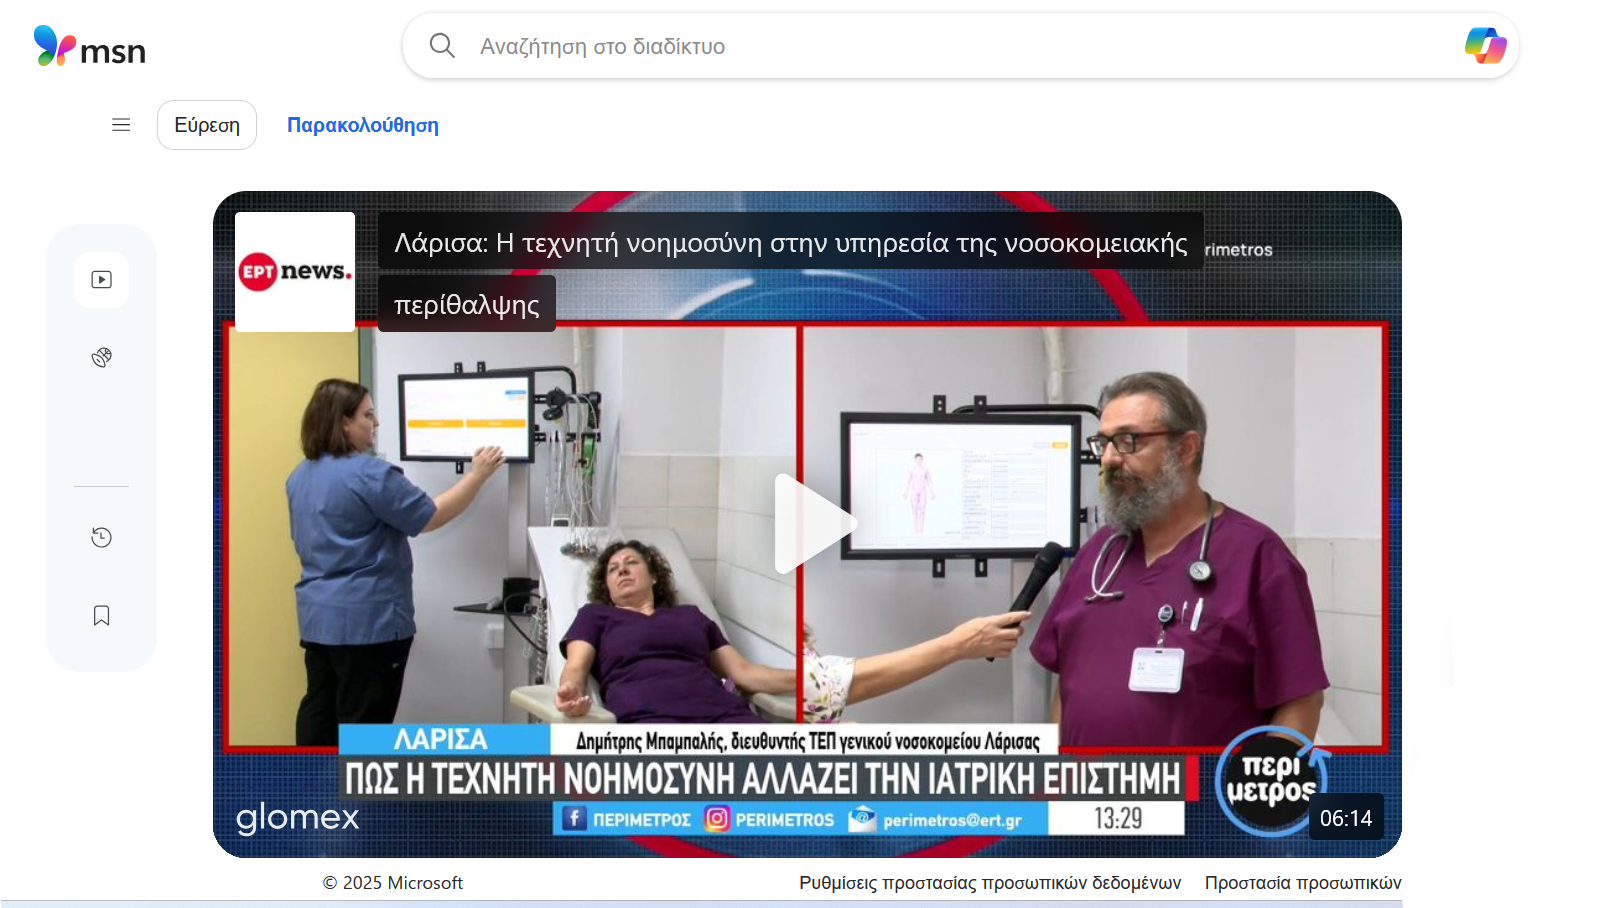This screenshot has width=1621, height=908.
Task: Open the Προστασία προσωπικών footer link
Action: pyautogui.click(x=1302, y=883)
